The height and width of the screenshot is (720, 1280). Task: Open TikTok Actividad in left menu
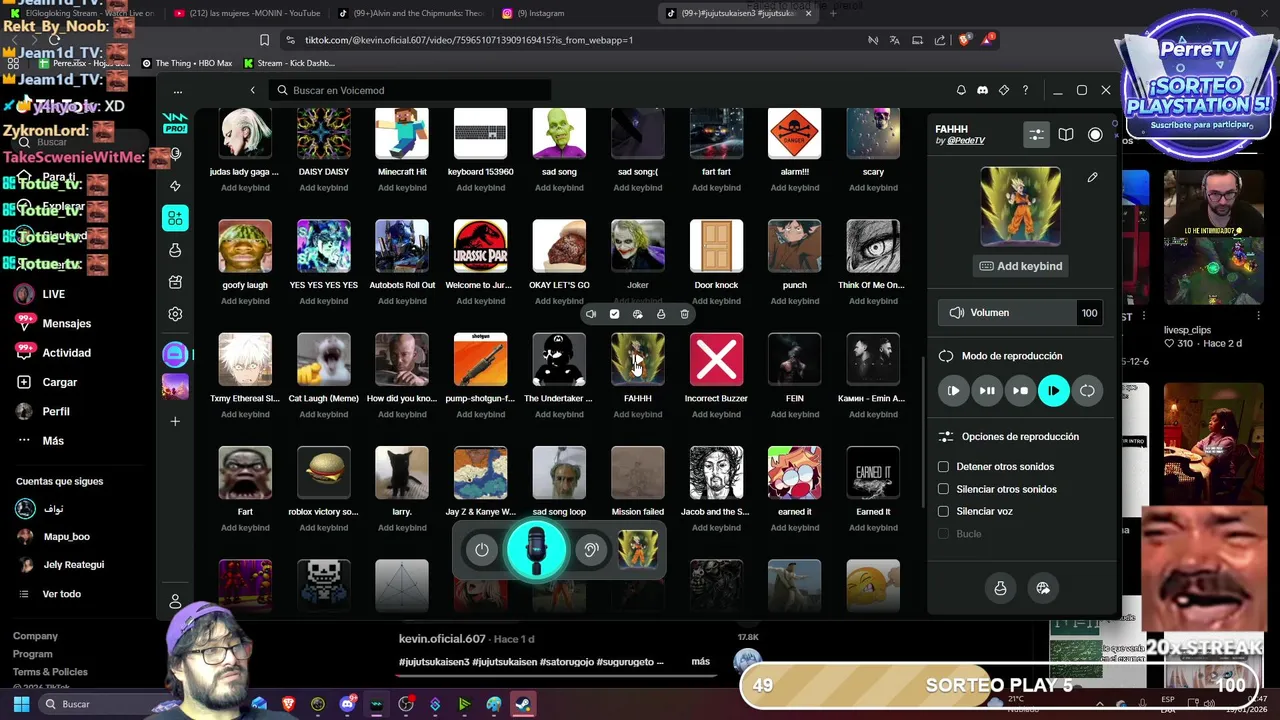66,353
